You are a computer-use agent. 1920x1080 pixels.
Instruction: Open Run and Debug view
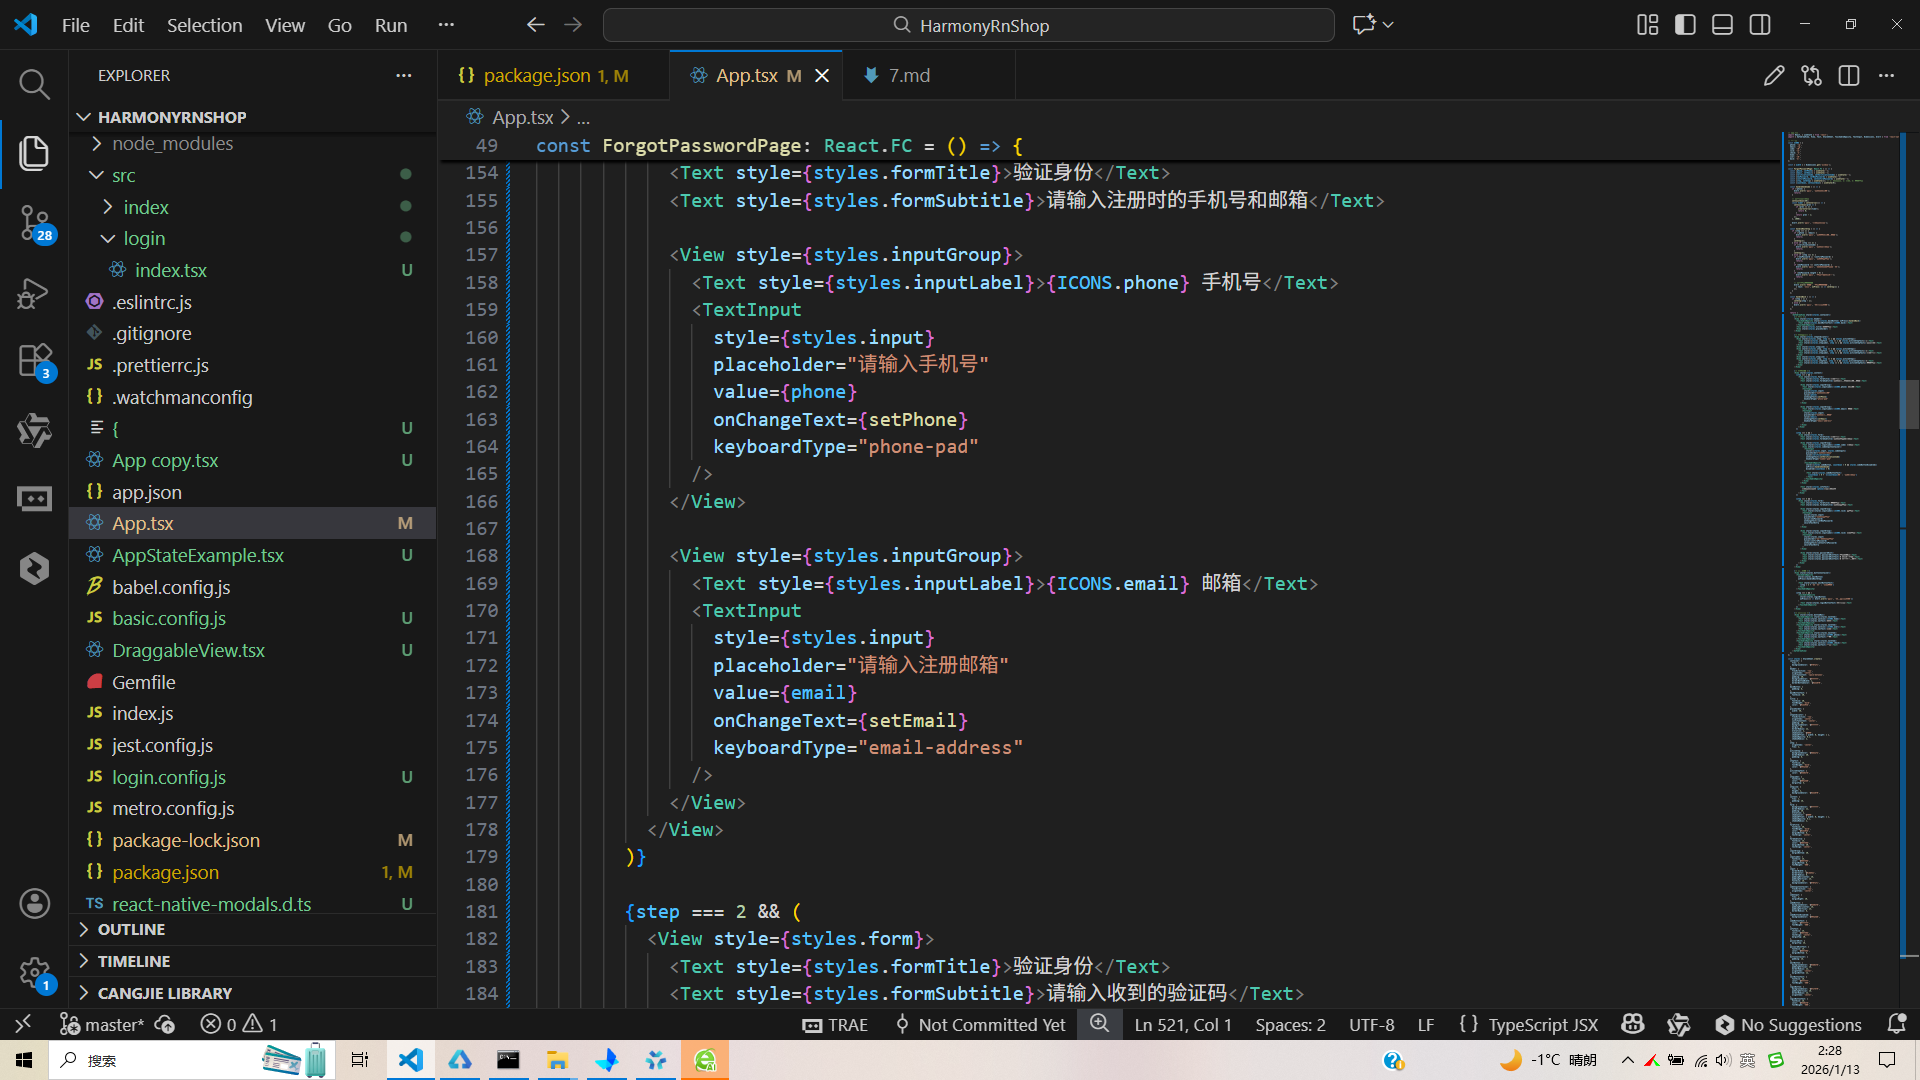tap(34, 293)
